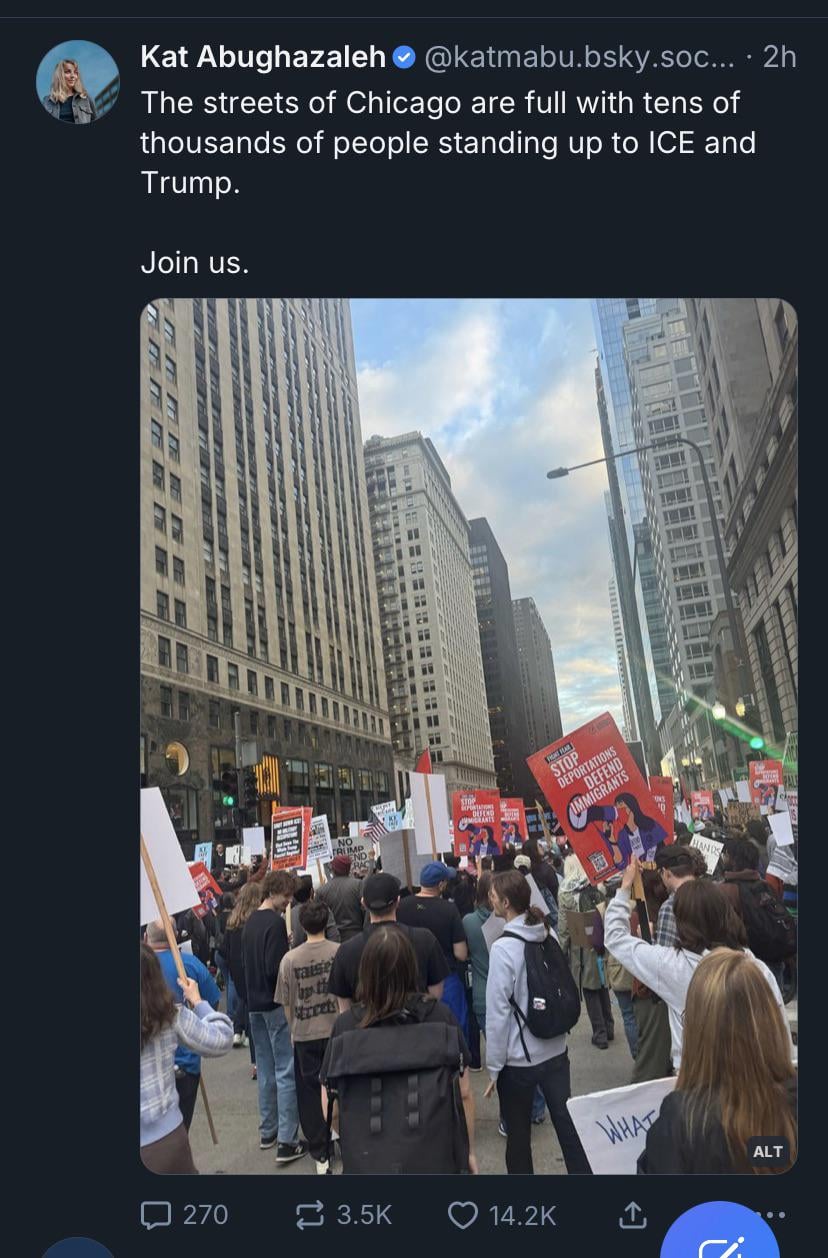
Task: Open the @katmabu.bsky.soc... handle link
Action: pos(580,57)
